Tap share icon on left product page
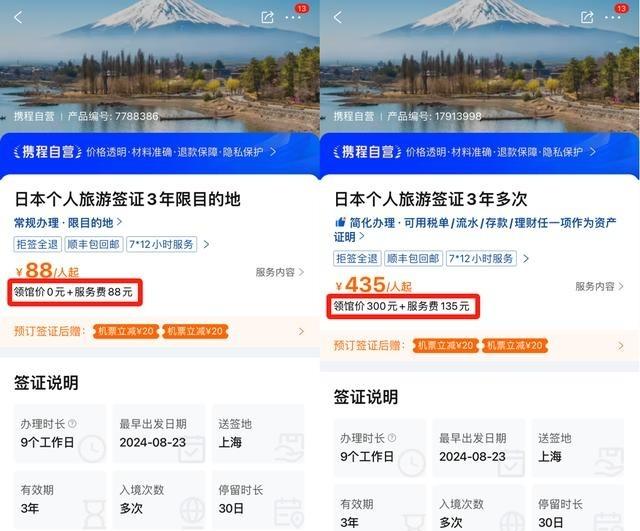The image size is (640, 531). tap(267, 18)
